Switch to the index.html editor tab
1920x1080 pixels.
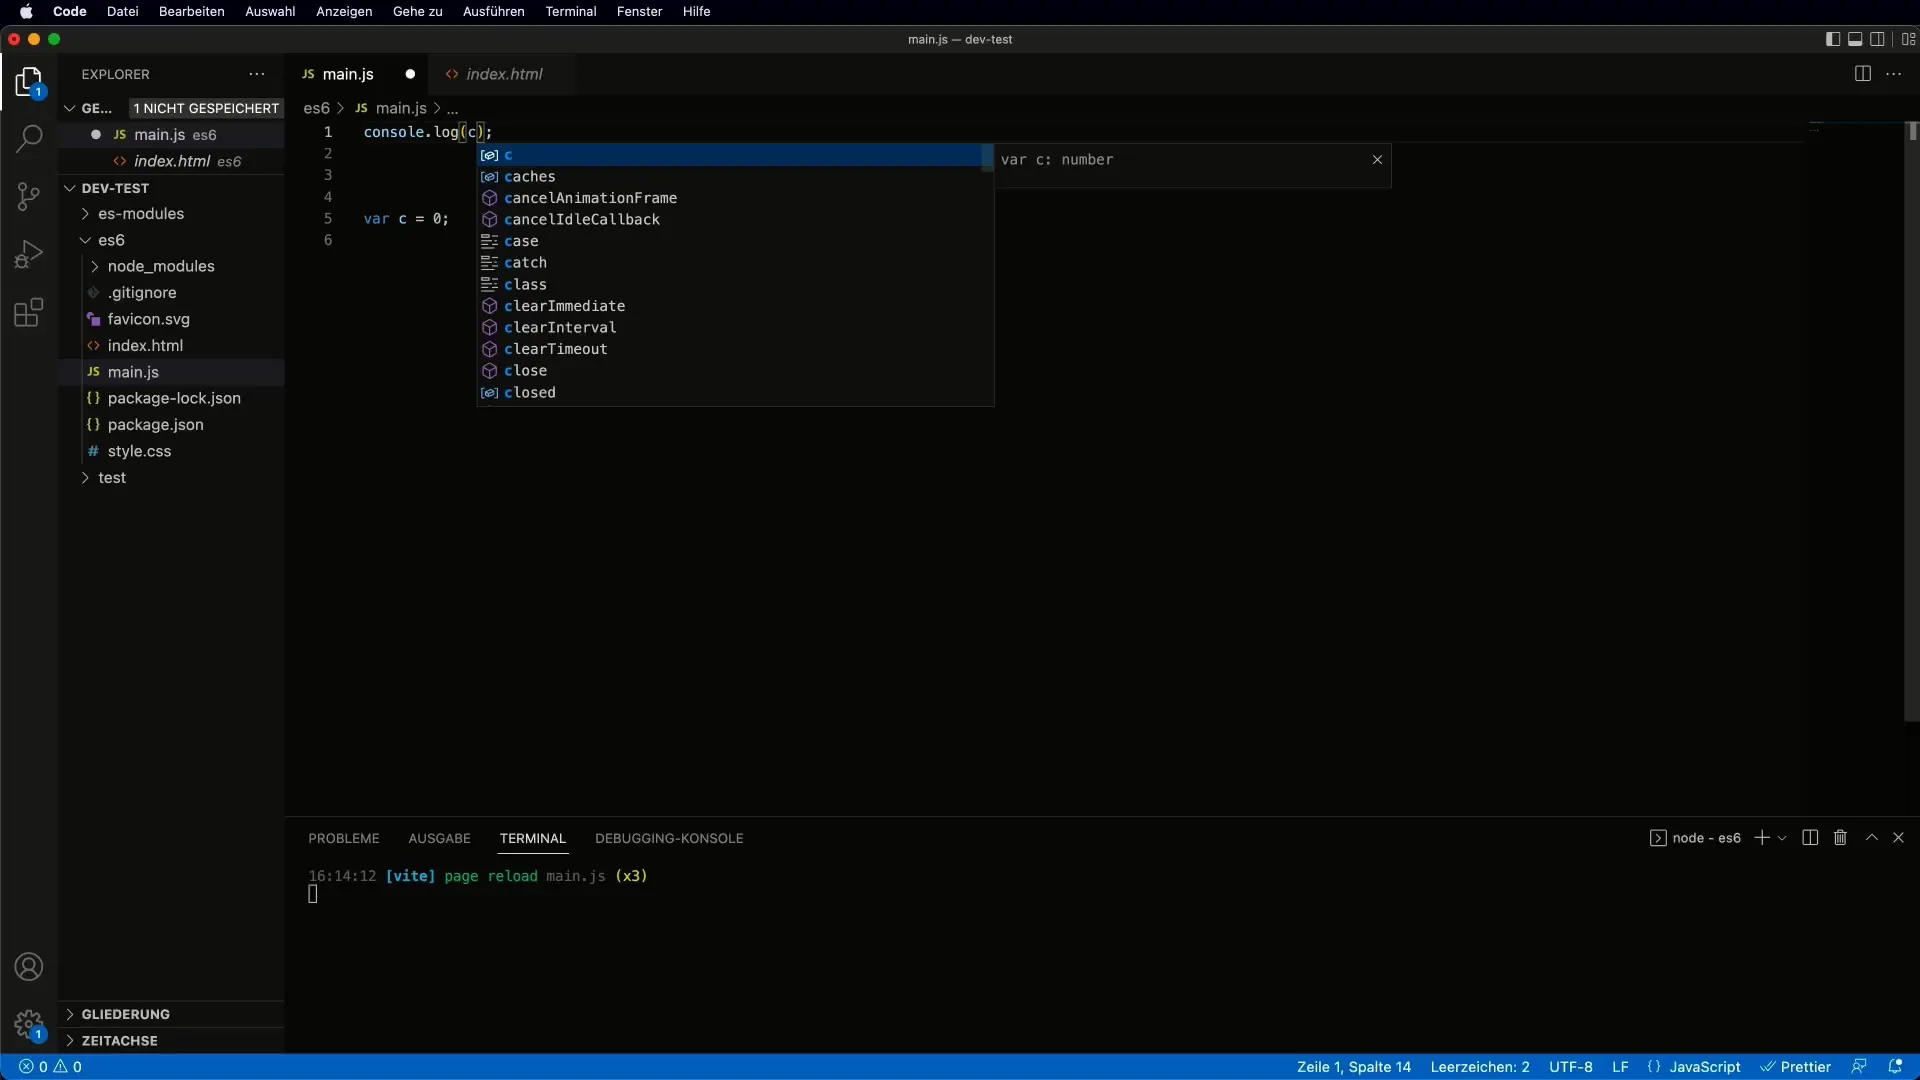503,74
